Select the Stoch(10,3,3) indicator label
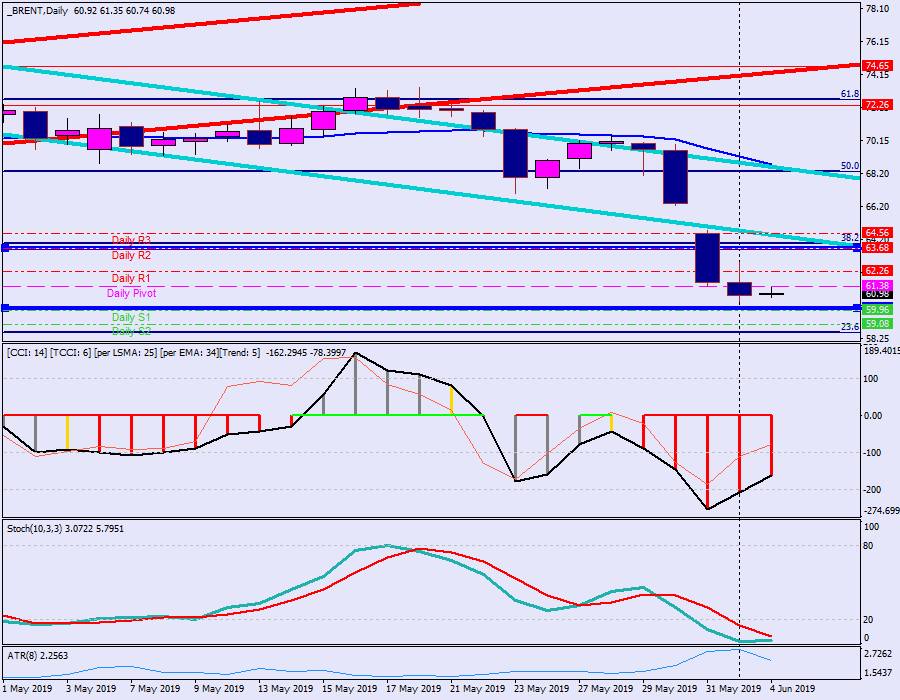 45,527
